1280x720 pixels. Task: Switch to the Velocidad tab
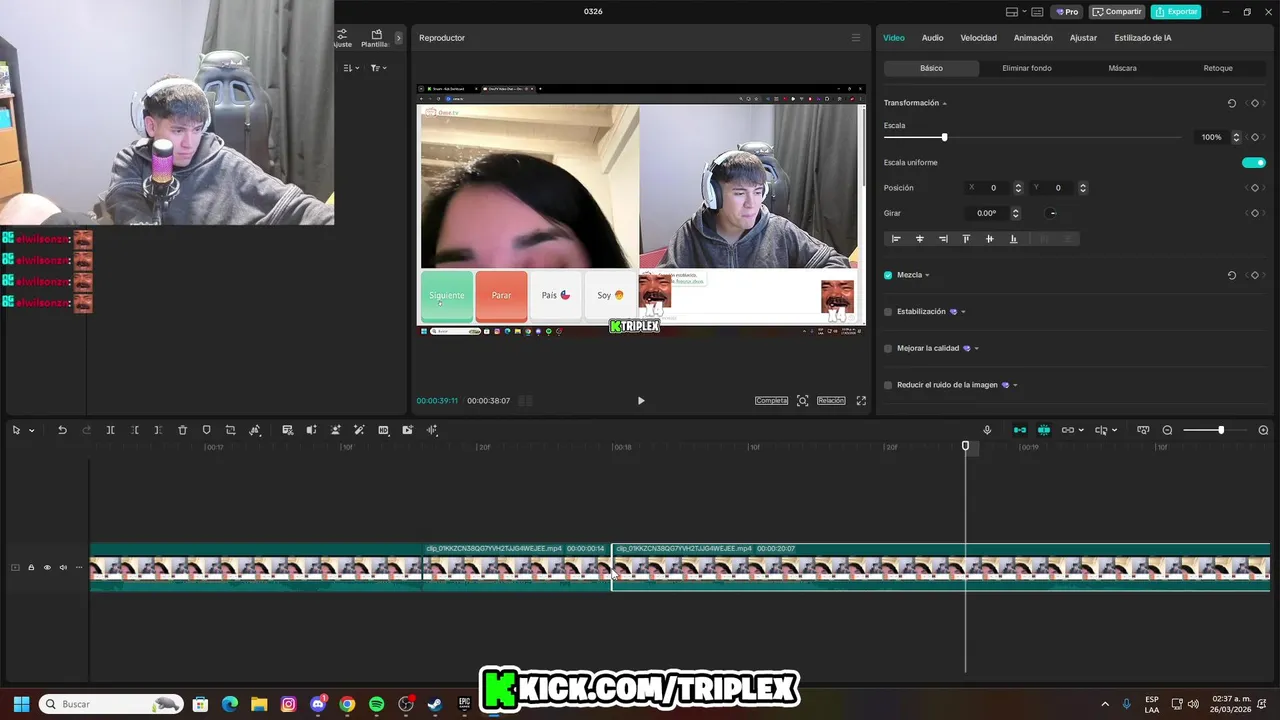pyautogui.click(x=978, y=38)
